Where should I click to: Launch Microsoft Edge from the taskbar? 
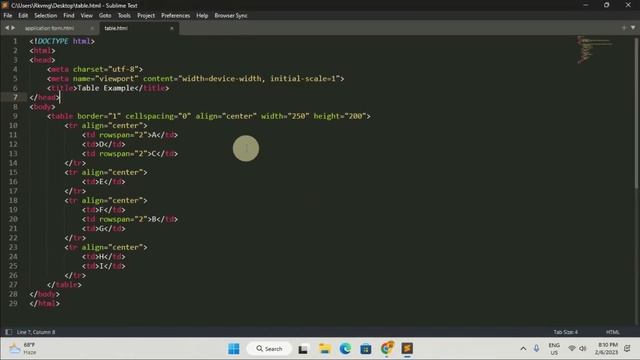tap(345, 349)
